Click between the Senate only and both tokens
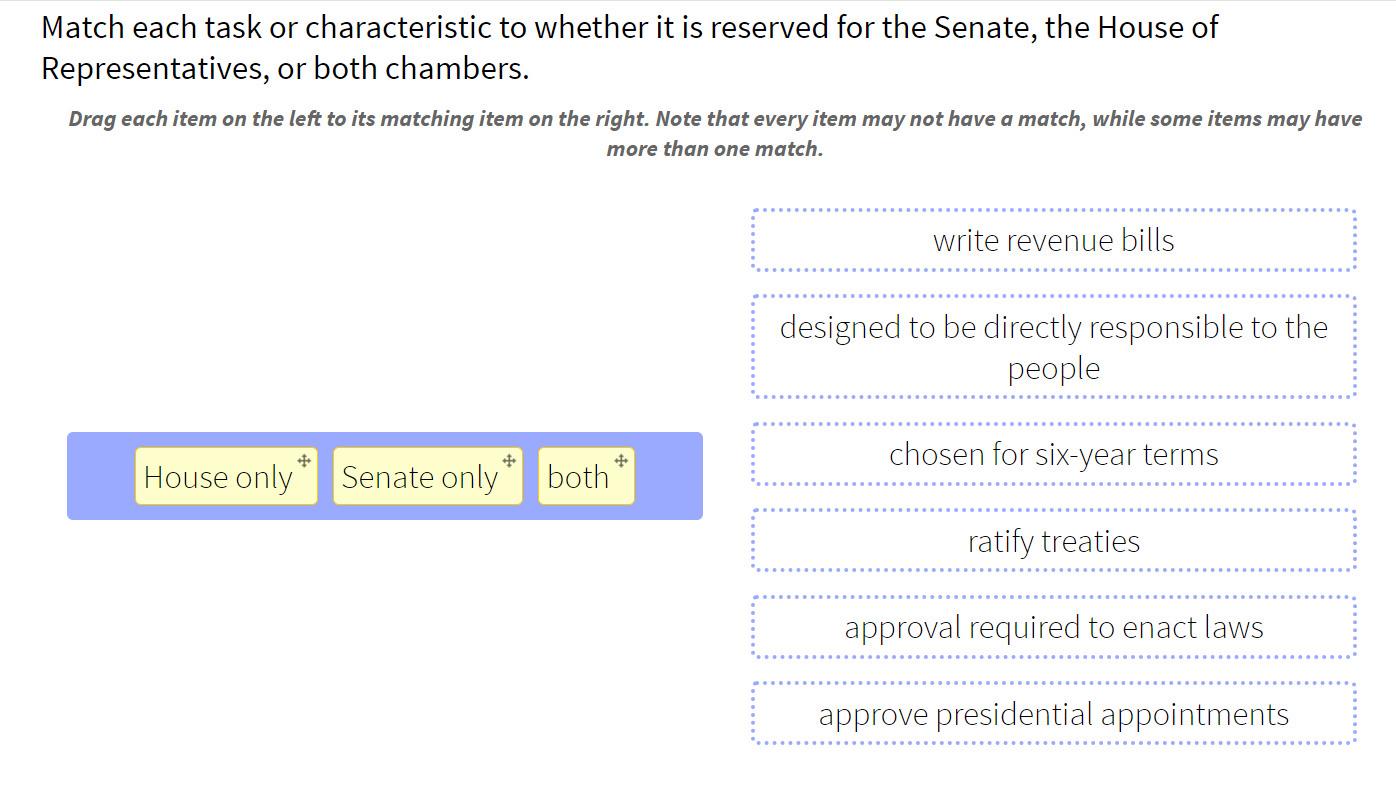This screenshot has width=1396, height=805. tap(530, 477)
